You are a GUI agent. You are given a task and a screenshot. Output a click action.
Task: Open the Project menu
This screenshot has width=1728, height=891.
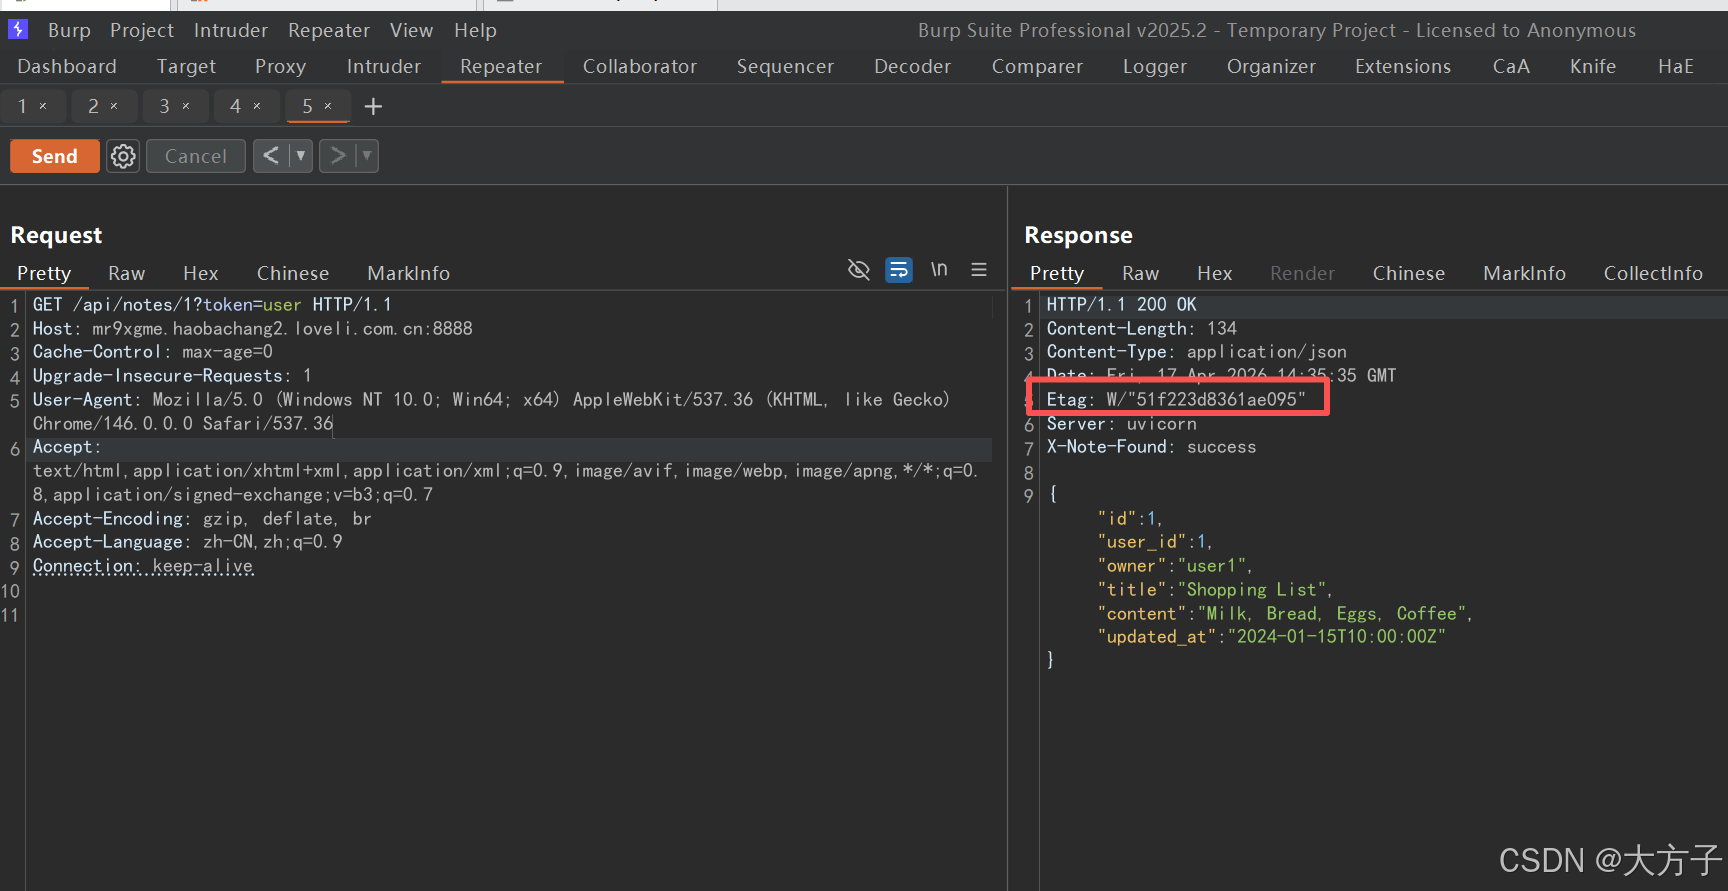(x=142, y=30)
